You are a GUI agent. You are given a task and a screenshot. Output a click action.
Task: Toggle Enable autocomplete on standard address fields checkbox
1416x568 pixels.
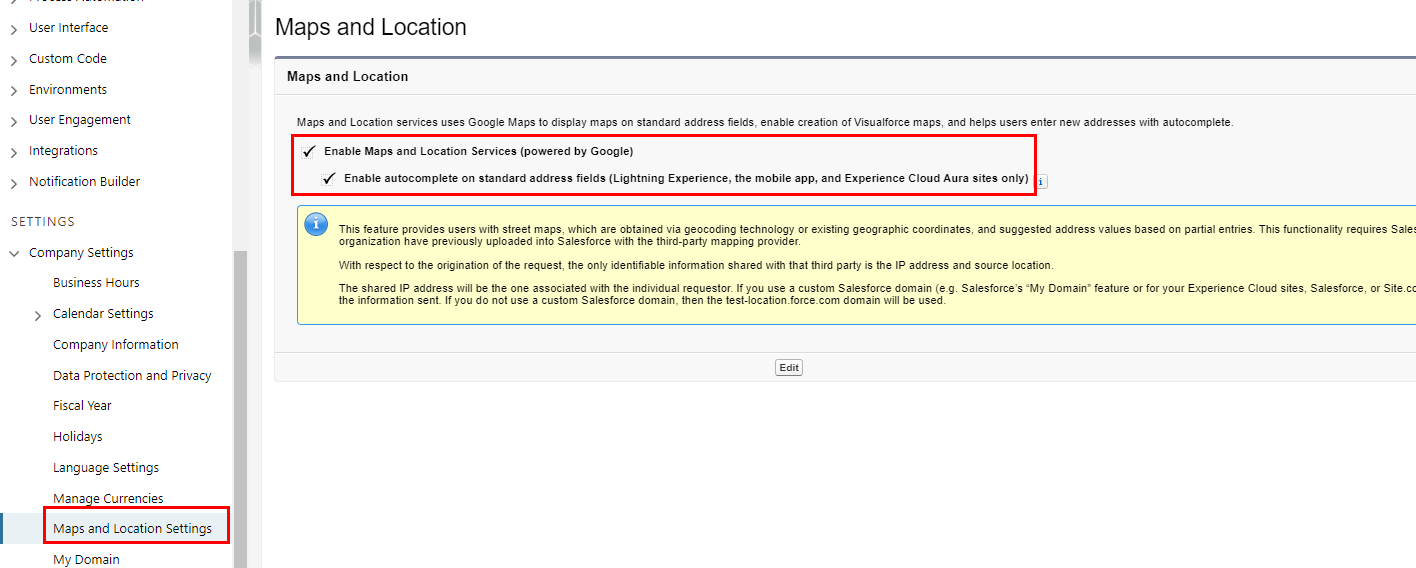point(329,179)
